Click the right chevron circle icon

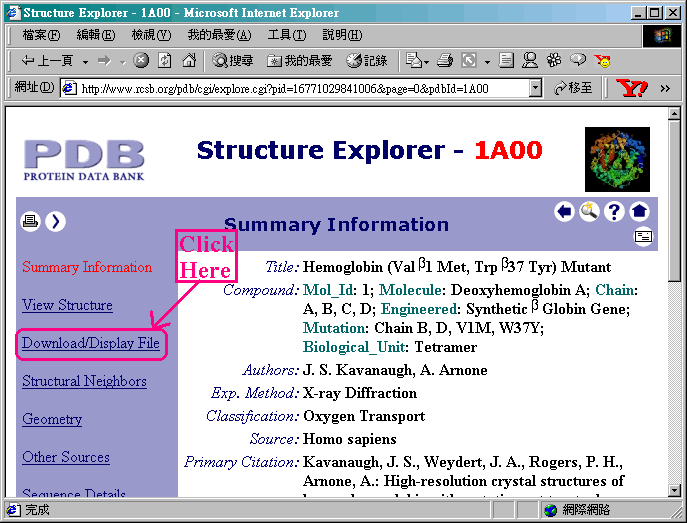[56, 221]
